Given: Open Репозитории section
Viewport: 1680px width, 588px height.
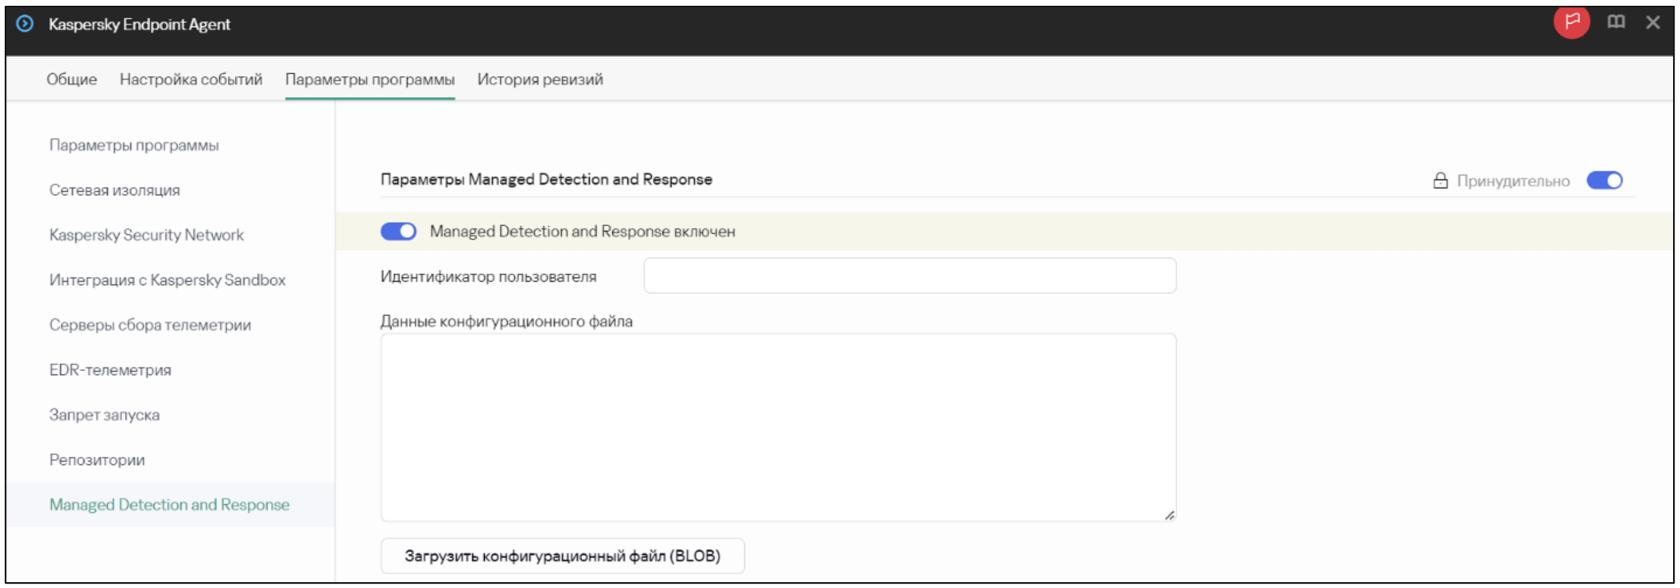Looking at the screenshot, I should 97,460.
